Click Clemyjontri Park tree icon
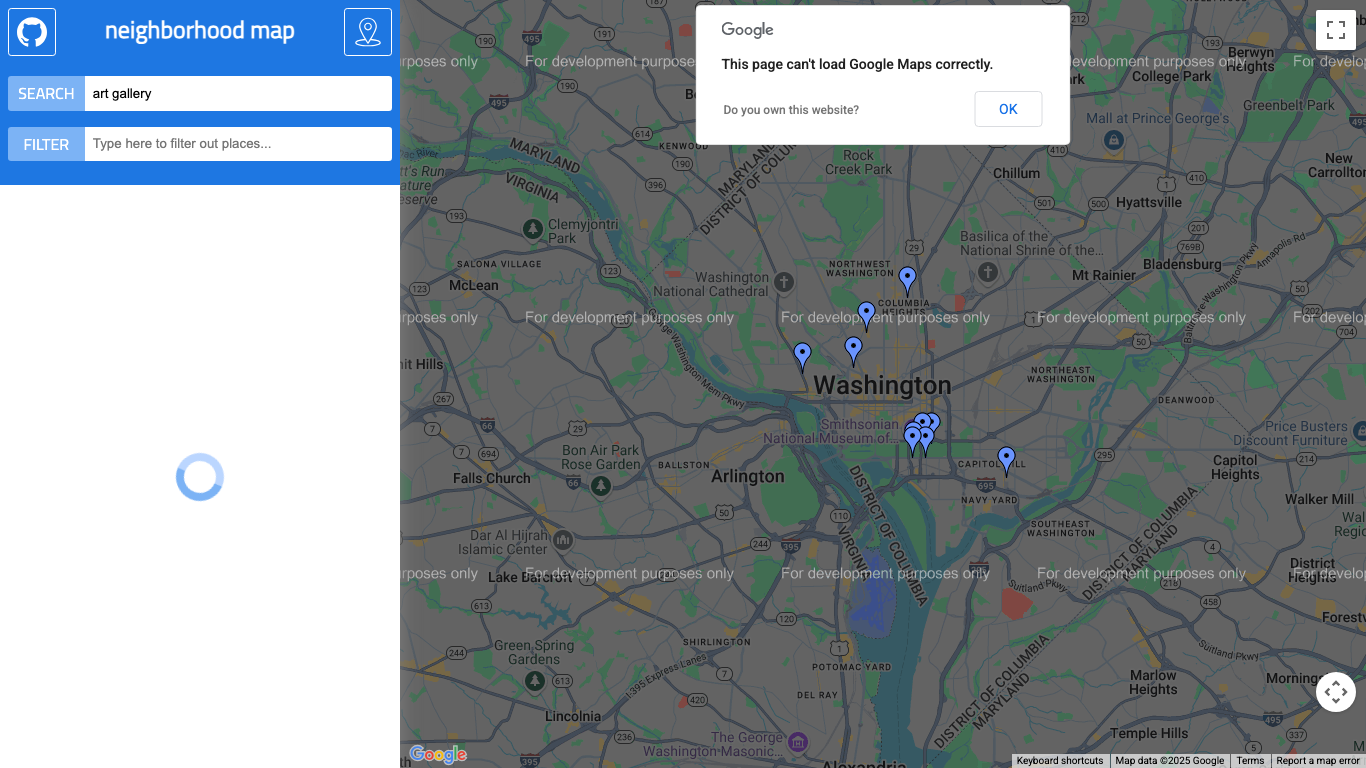The image size is (1366, 768). 533,230
